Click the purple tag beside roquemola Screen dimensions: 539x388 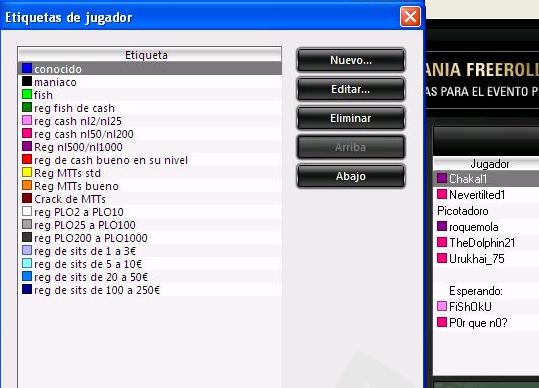(442, 226)
